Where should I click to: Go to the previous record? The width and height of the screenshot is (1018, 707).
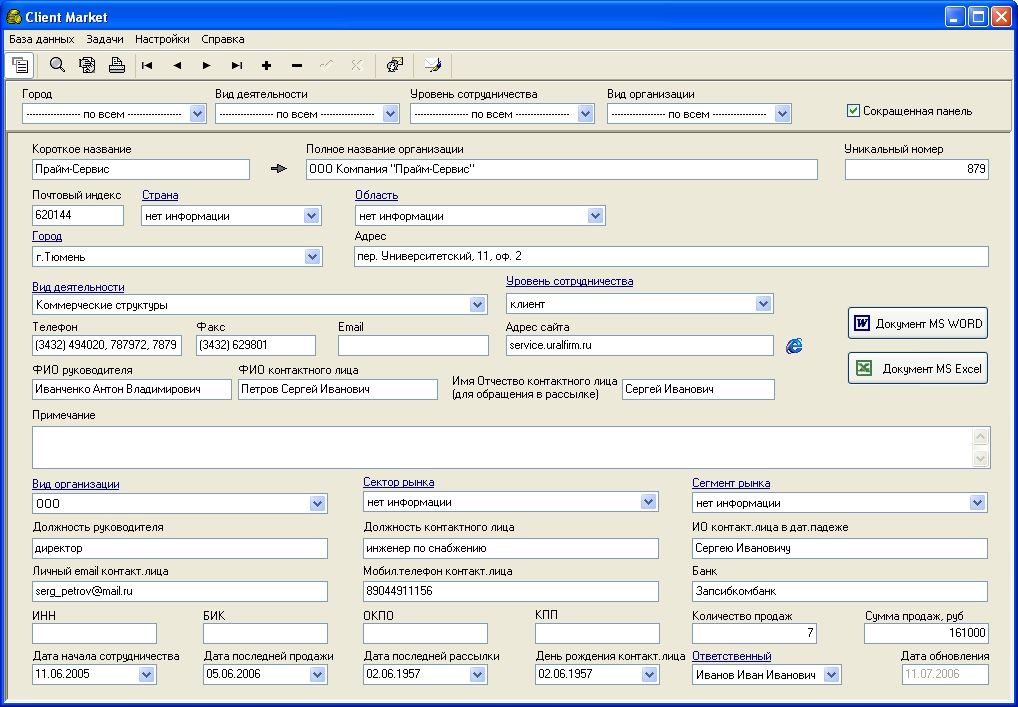point(177,65)
